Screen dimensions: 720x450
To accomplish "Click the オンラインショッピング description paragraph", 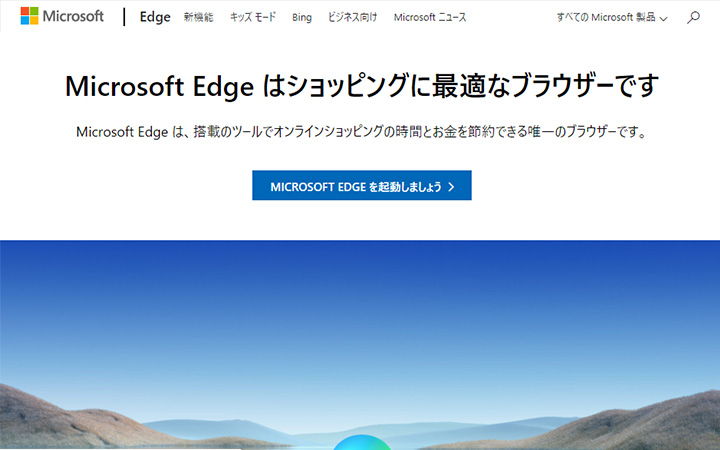I will [x=361, y=132].
